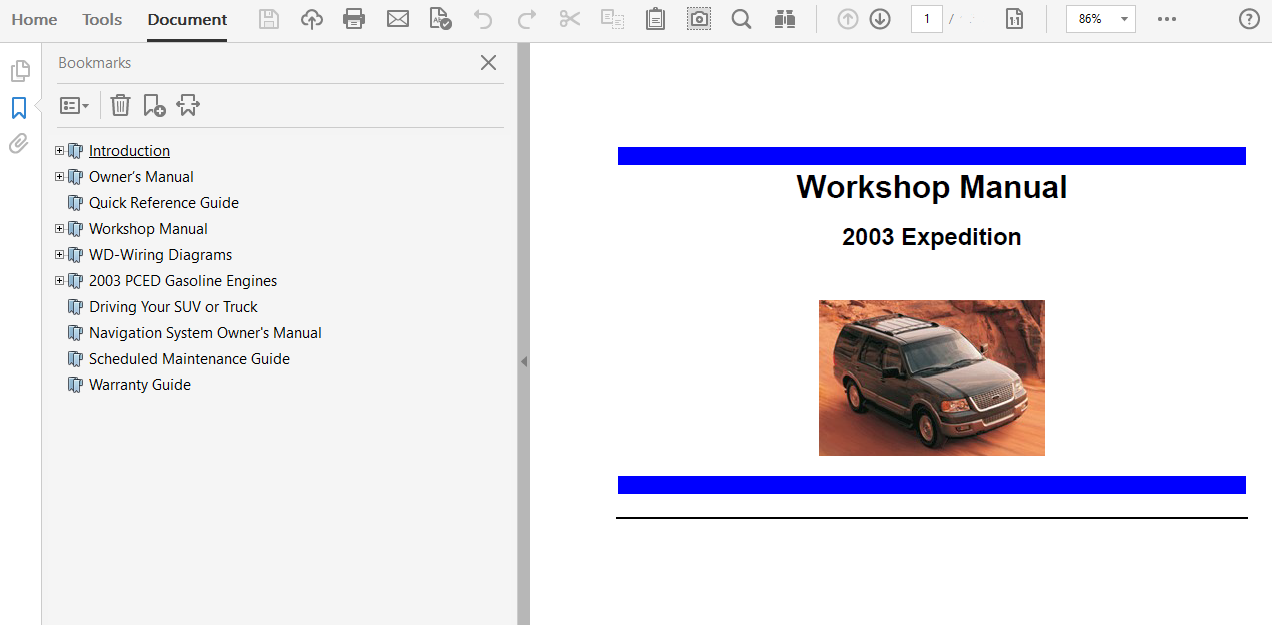Click the snapshot camera tool
1272x625 pixels.
(x=699, y=19)
